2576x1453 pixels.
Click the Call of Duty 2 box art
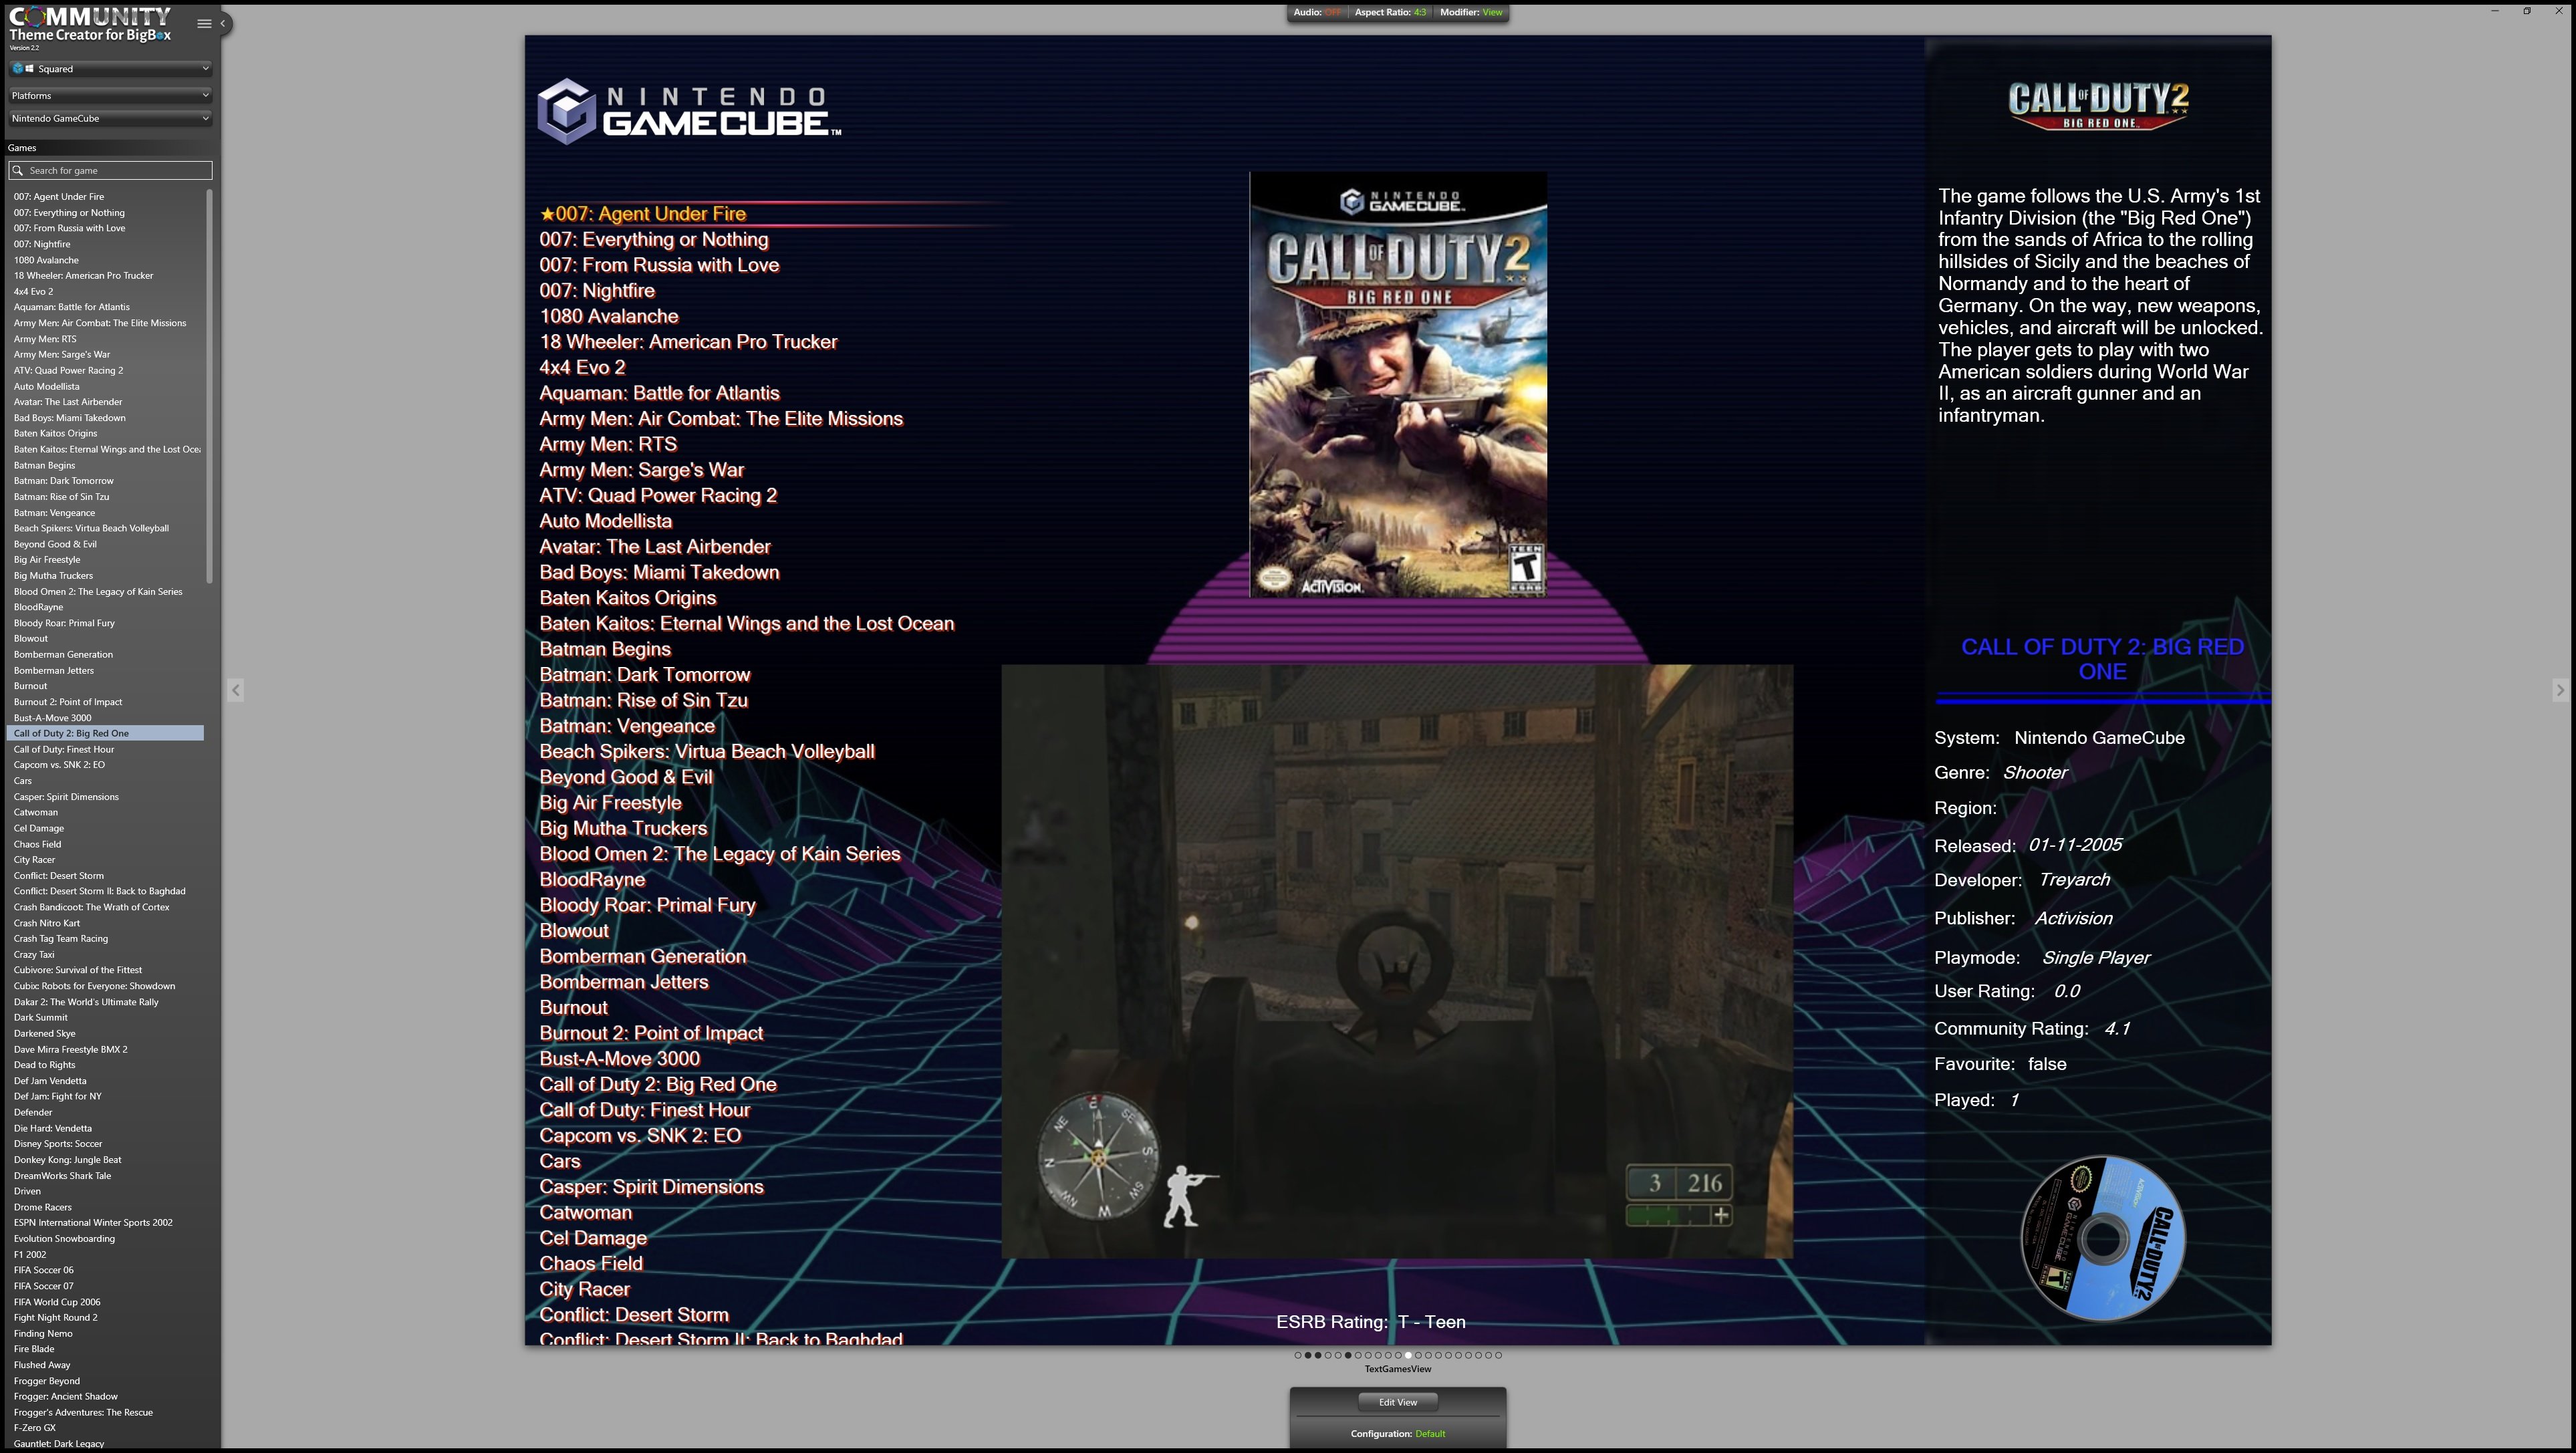pyautogui.click(x=1397, y=385)
